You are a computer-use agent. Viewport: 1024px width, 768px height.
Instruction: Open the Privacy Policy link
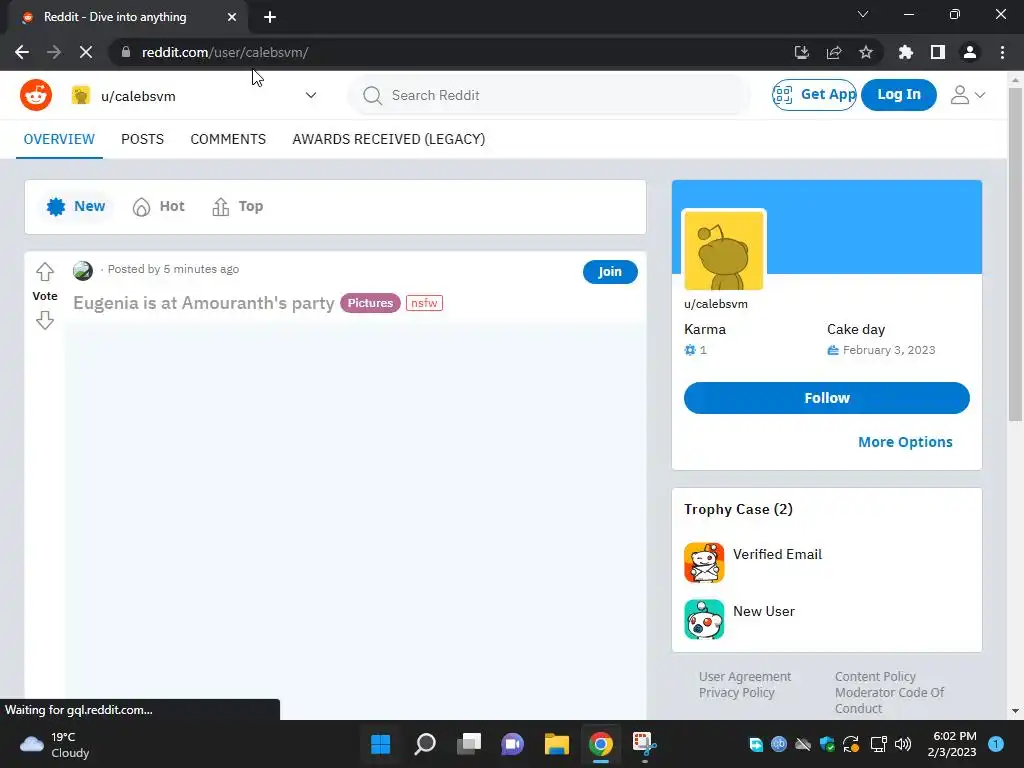tap(737, 692)
